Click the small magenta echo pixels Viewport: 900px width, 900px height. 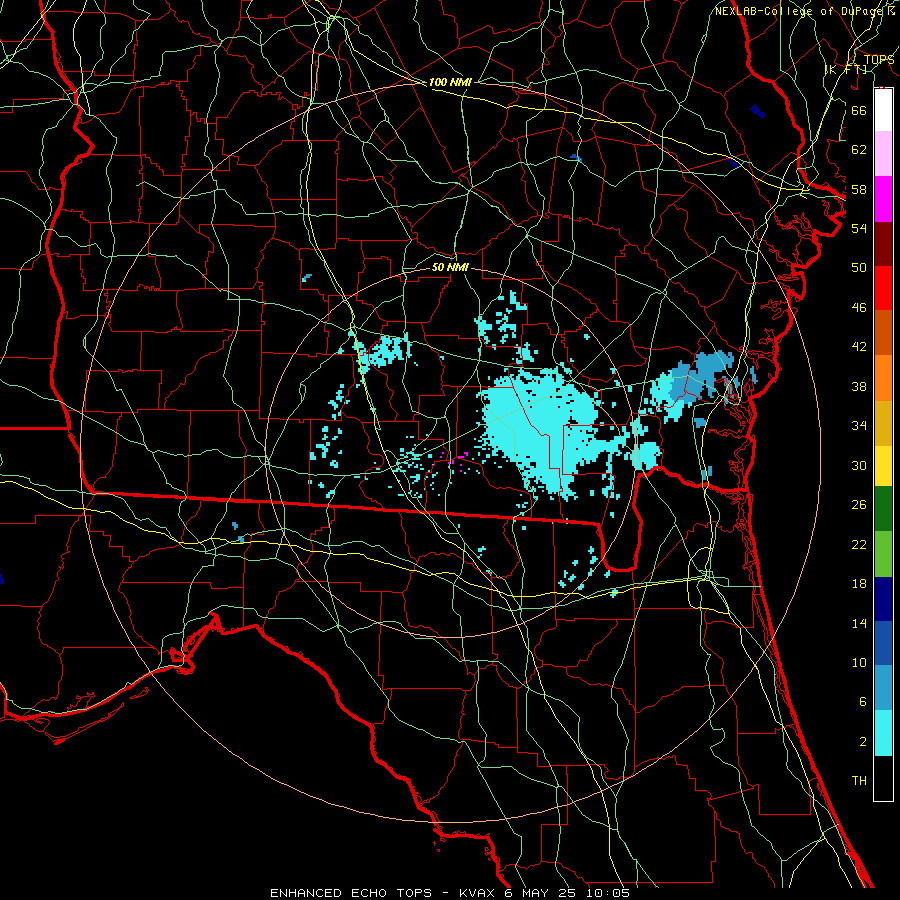456,459
